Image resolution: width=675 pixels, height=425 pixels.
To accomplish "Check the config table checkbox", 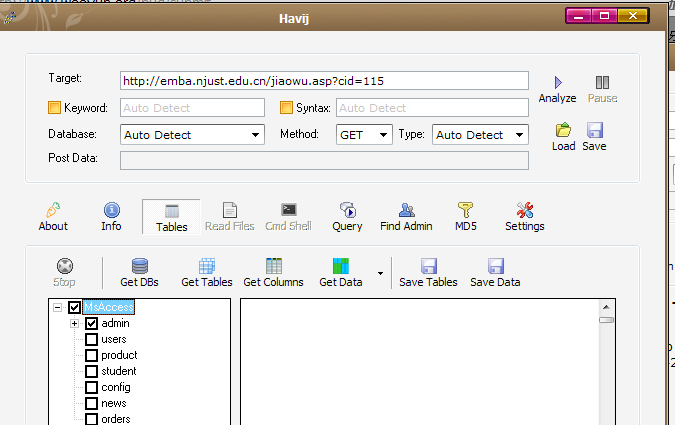I will (x=91, y=387).
